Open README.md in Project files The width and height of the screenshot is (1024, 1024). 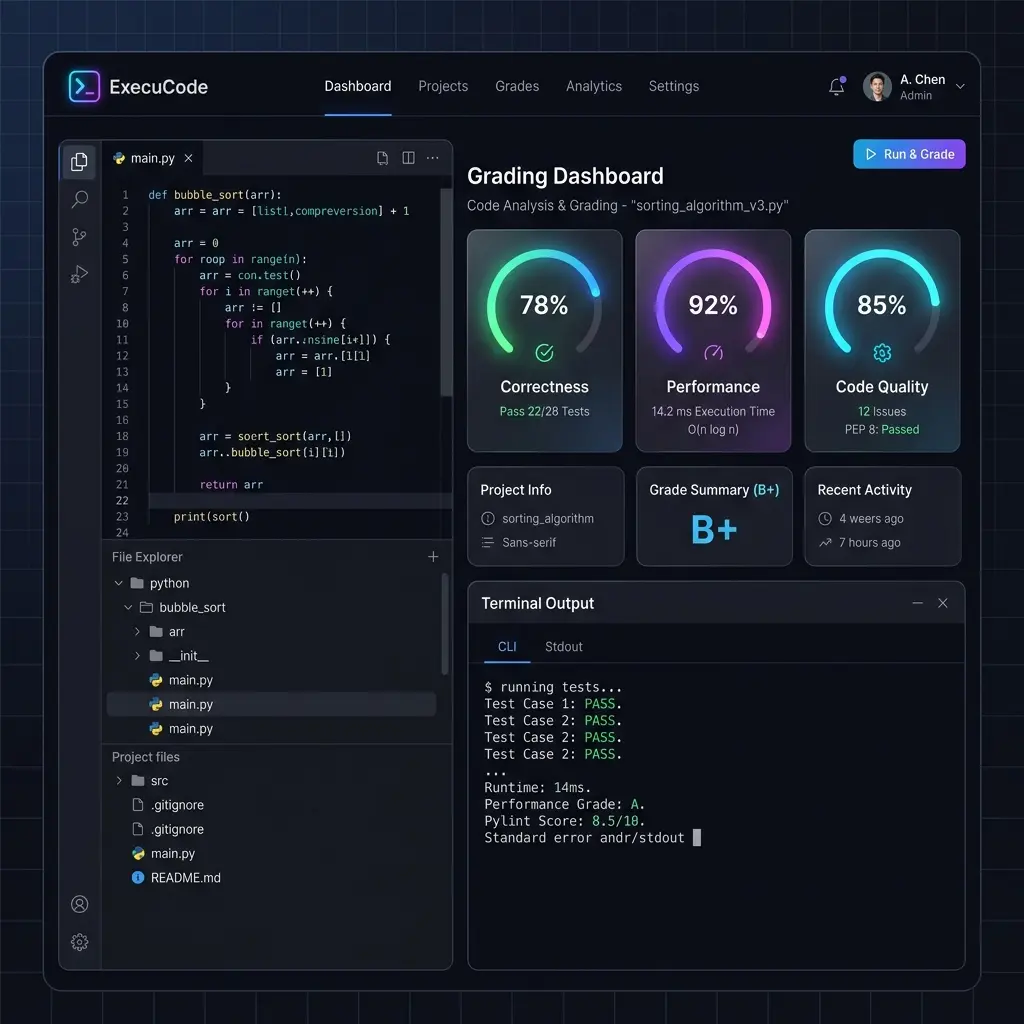[185, 878]
